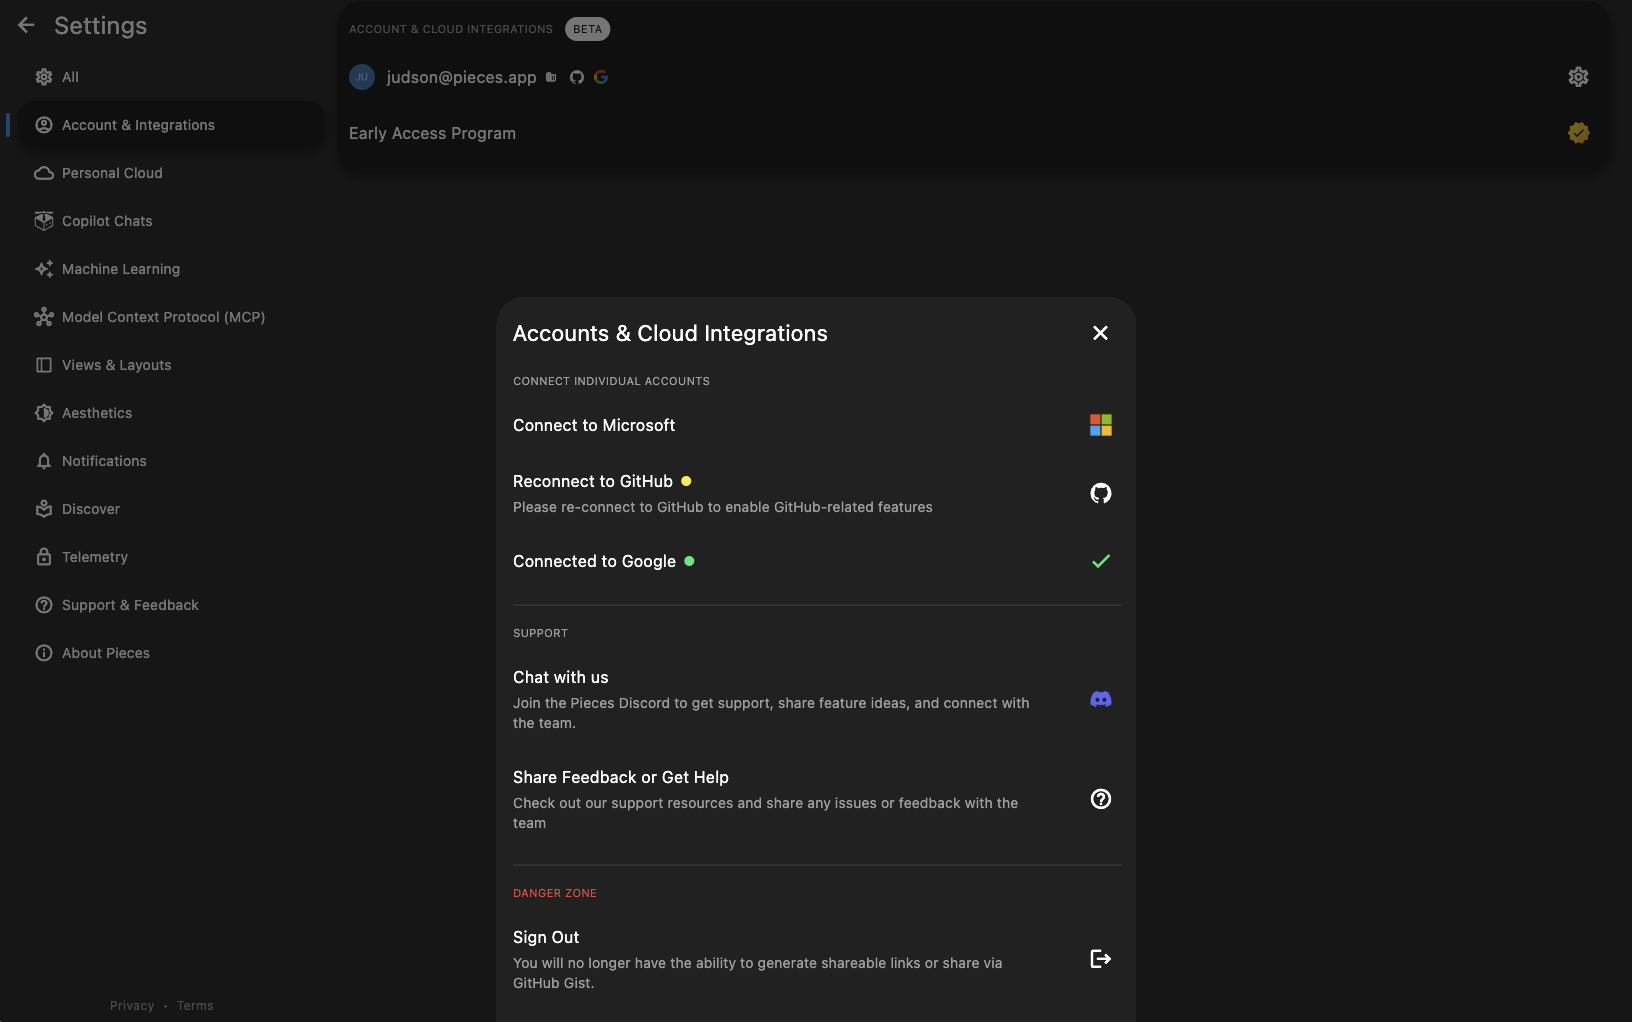The width and height of the screenshot is (1632, 1022).
Task: Click the GitHub icon next to account email
Action: pos(577,77)
